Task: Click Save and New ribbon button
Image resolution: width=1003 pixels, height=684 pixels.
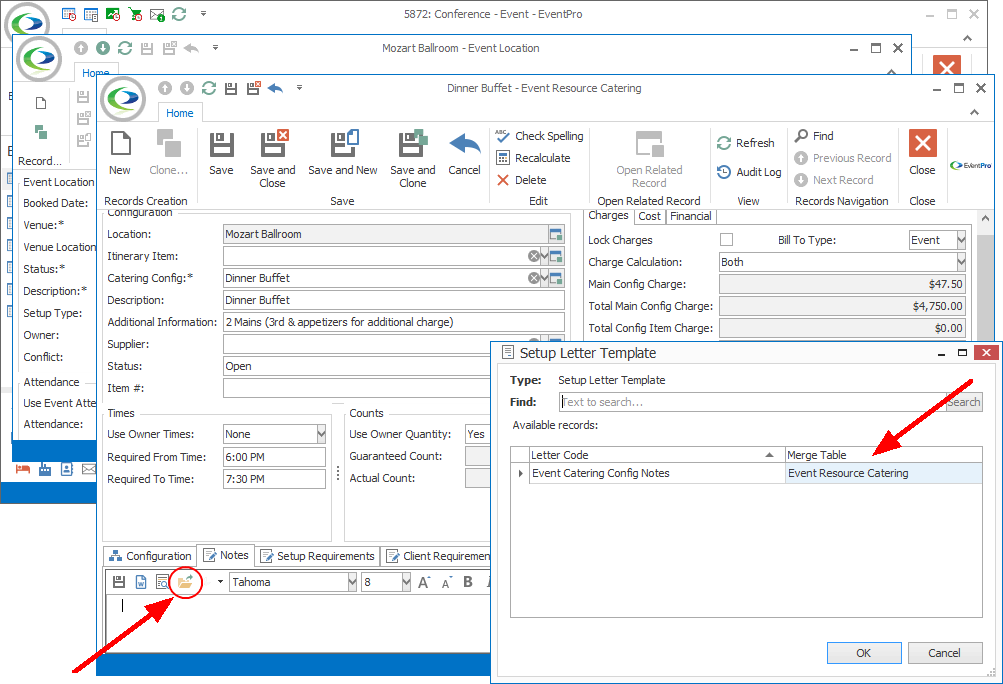Action: click(x=343, y=153)
